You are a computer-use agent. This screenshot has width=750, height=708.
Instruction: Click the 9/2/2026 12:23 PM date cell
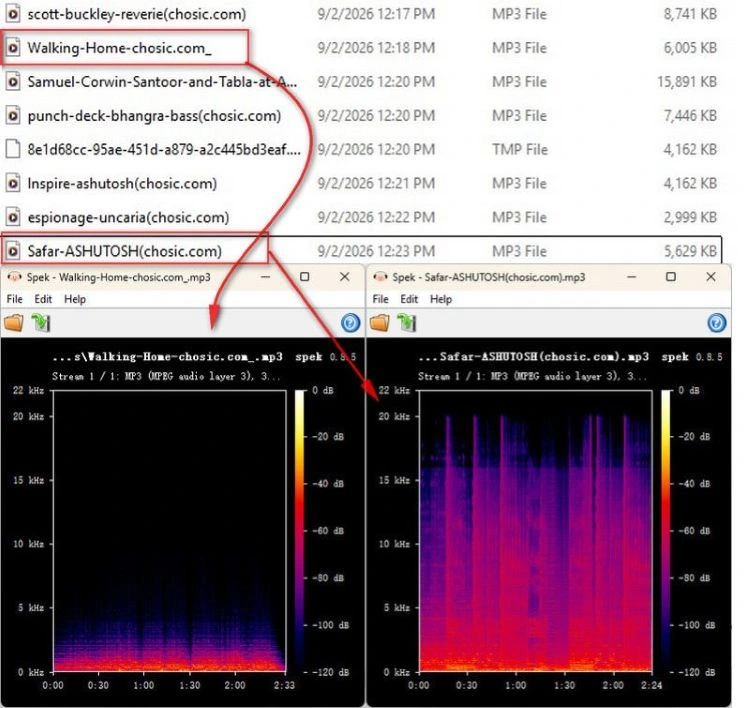[x=376, y=251]
